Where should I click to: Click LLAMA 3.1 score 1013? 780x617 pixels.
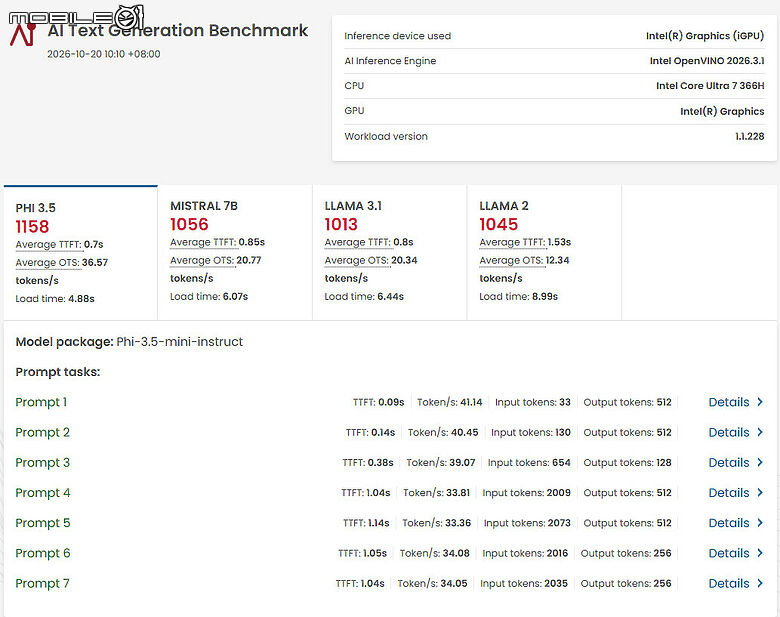tap(341, 224)
